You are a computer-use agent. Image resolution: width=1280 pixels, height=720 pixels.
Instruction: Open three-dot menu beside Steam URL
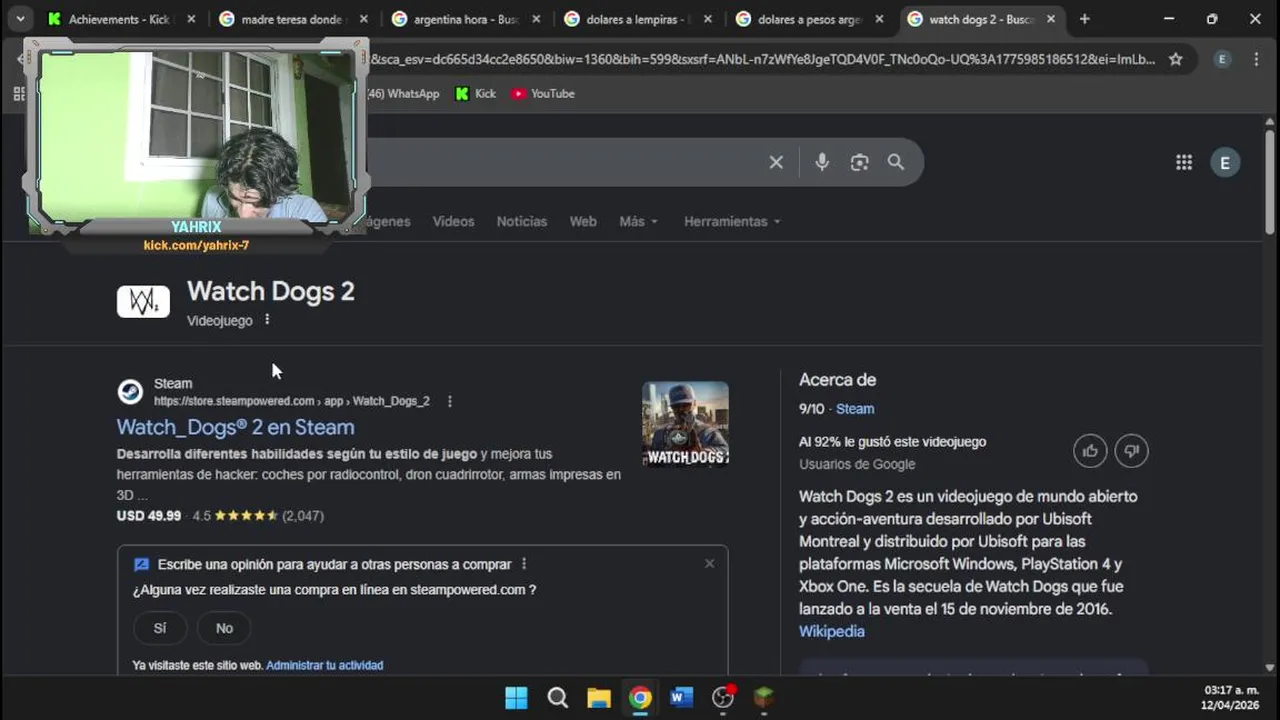pyautogui.click(x=449, y=401)
